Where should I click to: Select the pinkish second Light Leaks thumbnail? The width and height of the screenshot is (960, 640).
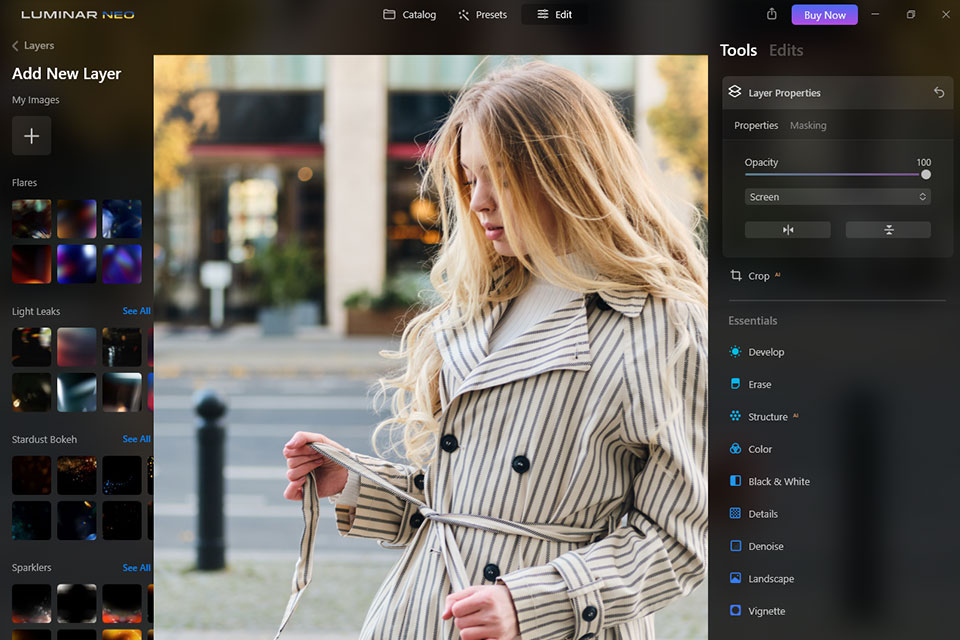pyautogui.click(x=77, y=347)
